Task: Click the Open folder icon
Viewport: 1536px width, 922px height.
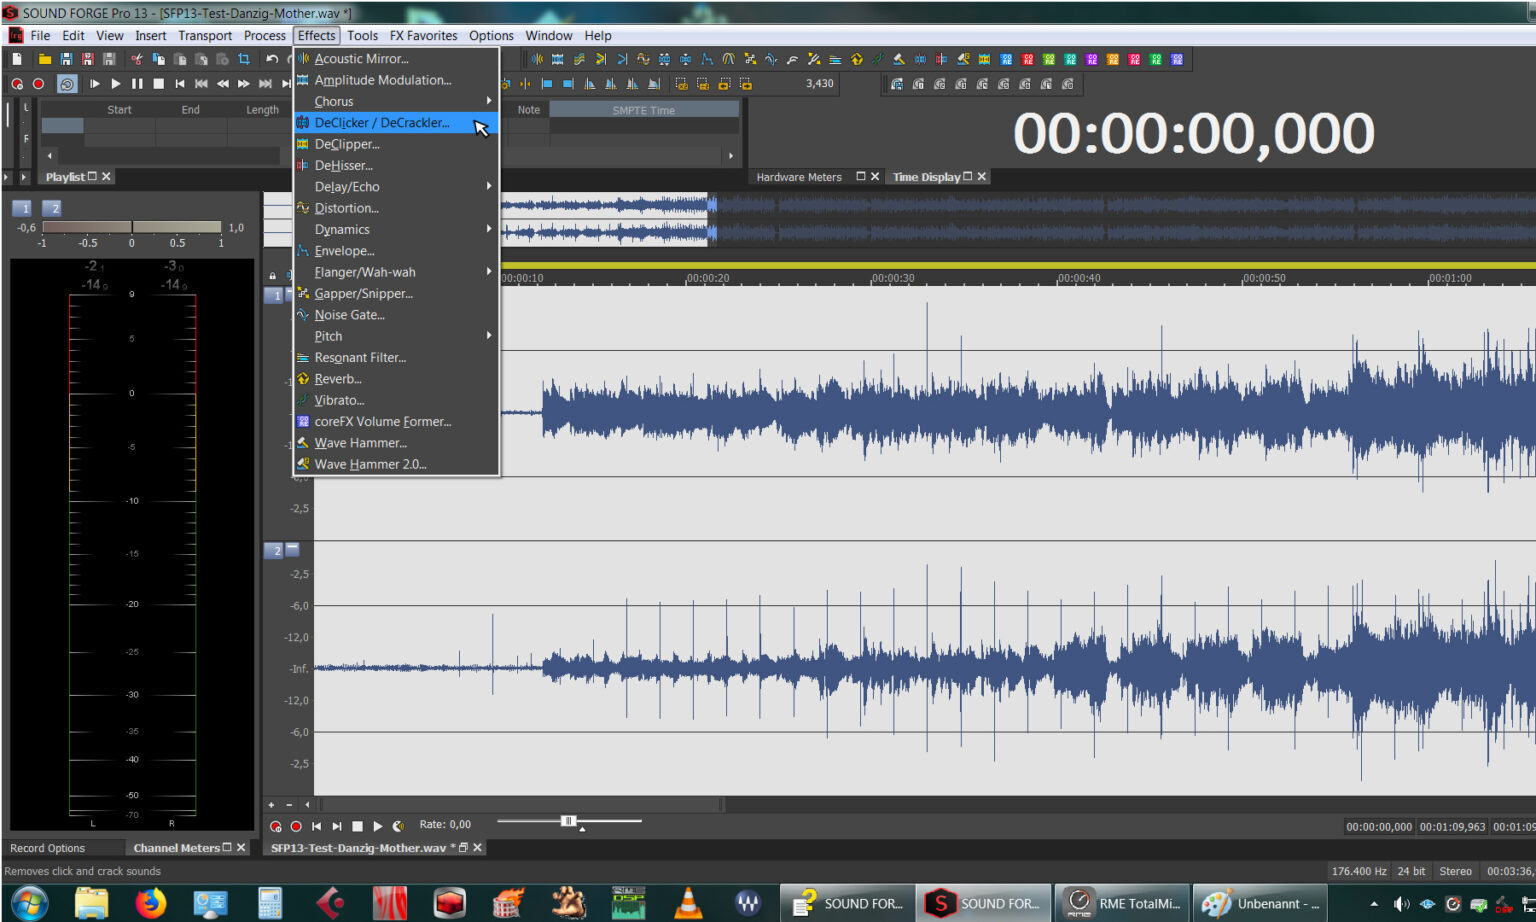Action: pyautogui.click(x=45, y=59)
